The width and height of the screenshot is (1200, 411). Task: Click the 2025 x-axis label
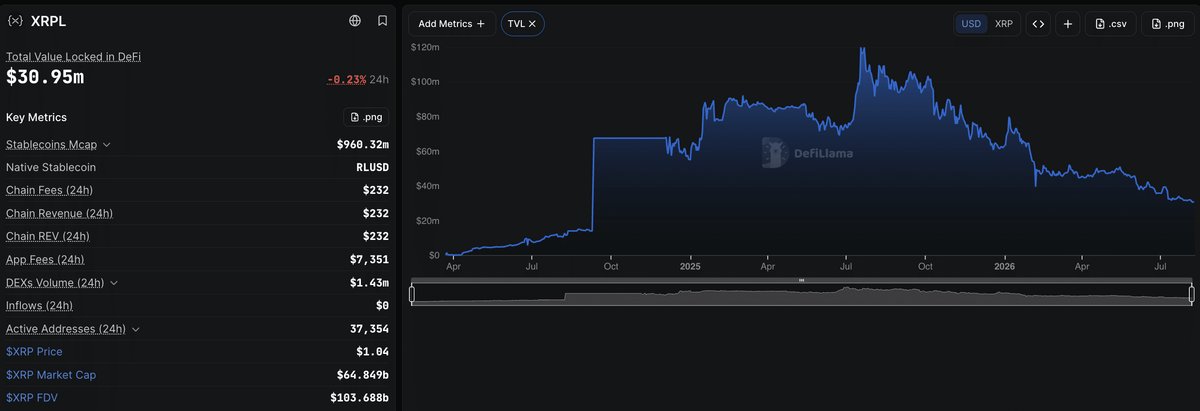click(690, 266)
